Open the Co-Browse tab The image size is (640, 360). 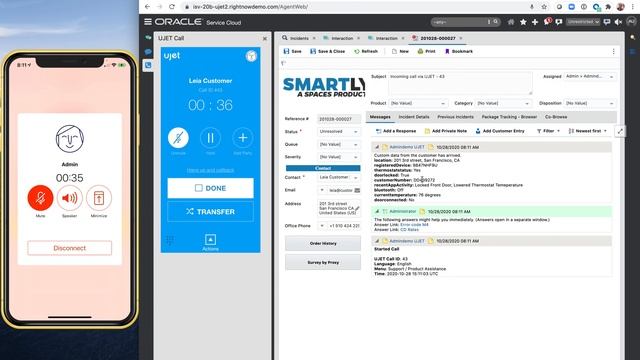pyautogui.click(x=556, y=117)
